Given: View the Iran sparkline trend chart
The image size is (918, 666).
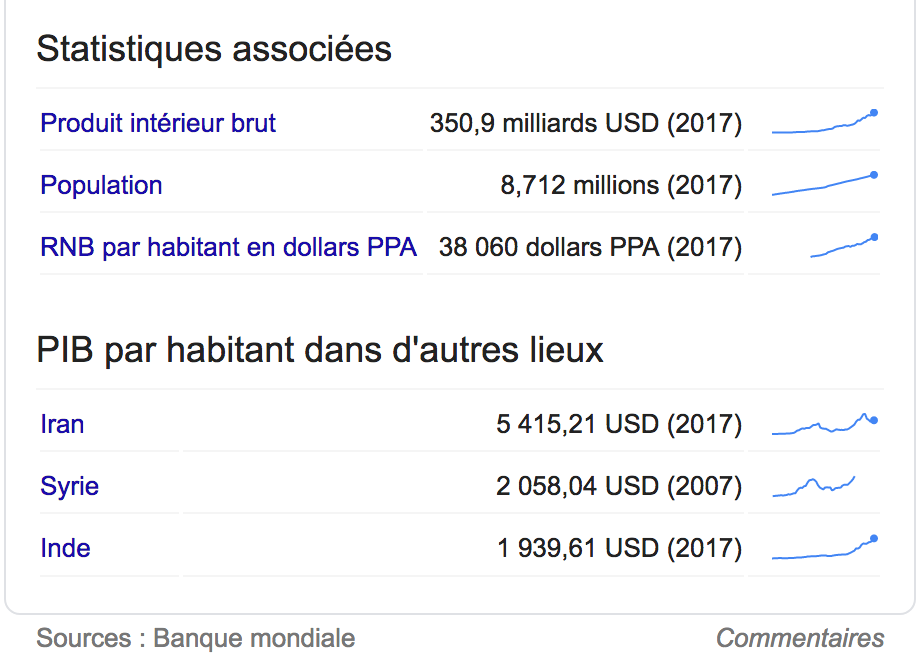Looking at the screenshot, I should tap(825, 424).
